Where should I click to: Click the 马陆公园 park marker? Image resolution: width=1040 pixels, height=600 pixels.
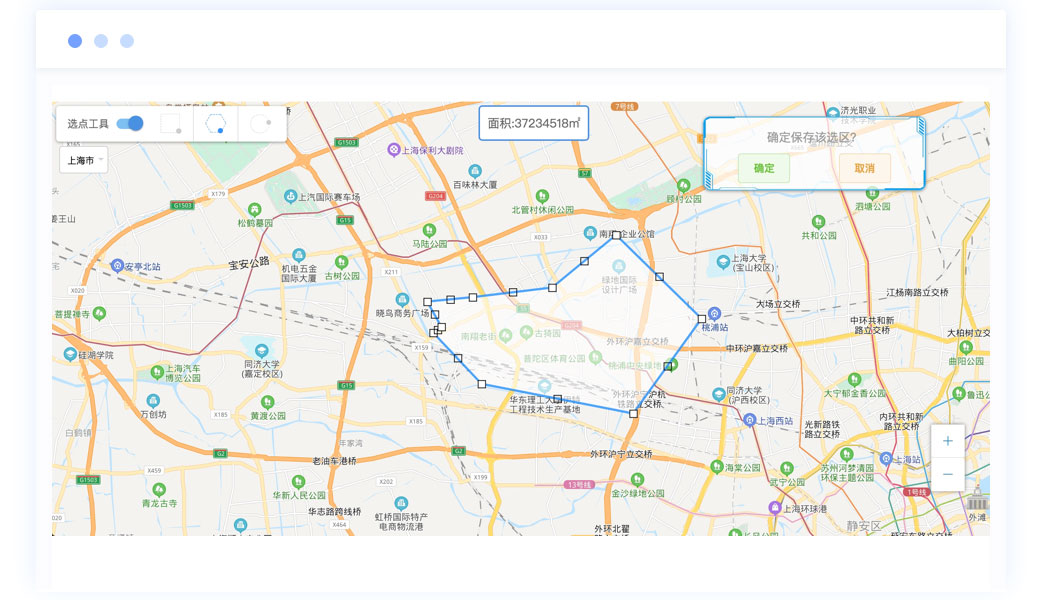[x=430, y=230]
